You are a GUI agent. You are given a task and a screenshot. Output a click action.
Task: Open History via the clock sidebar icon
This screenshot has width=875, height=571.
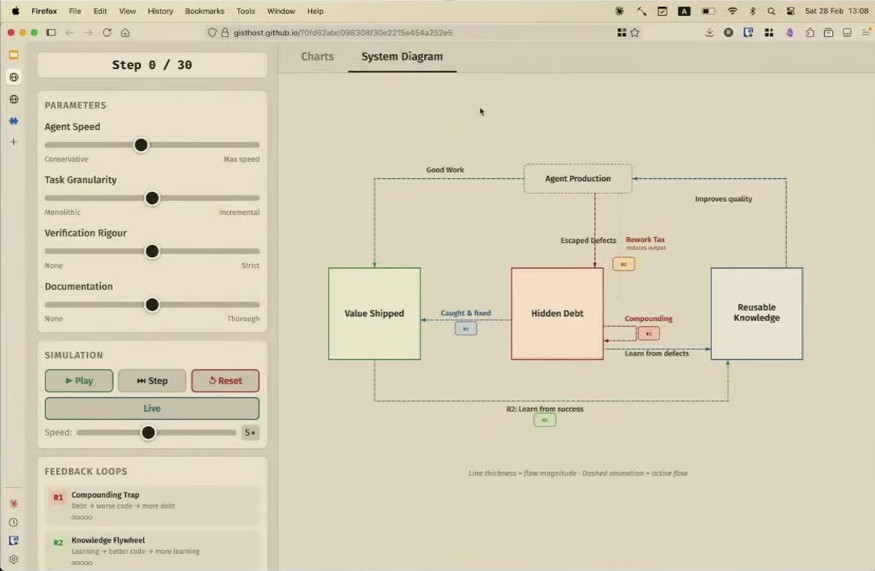pos(14,522)
